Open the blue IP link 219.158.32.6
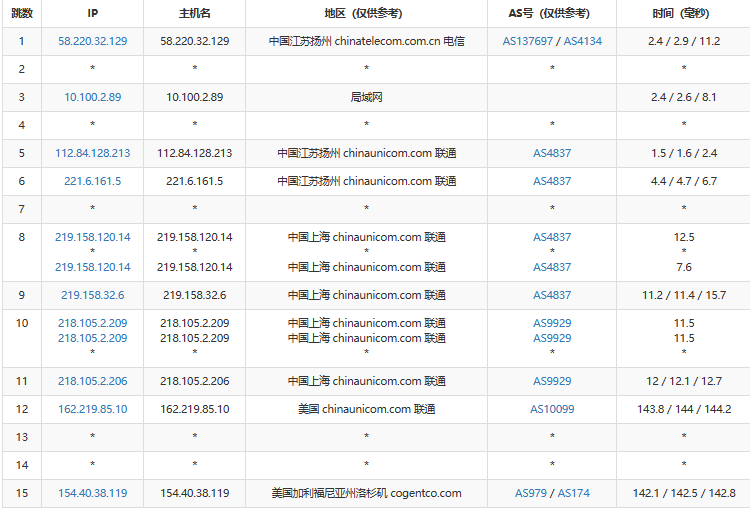Screen dimensions: 750x512 (93, 295)
